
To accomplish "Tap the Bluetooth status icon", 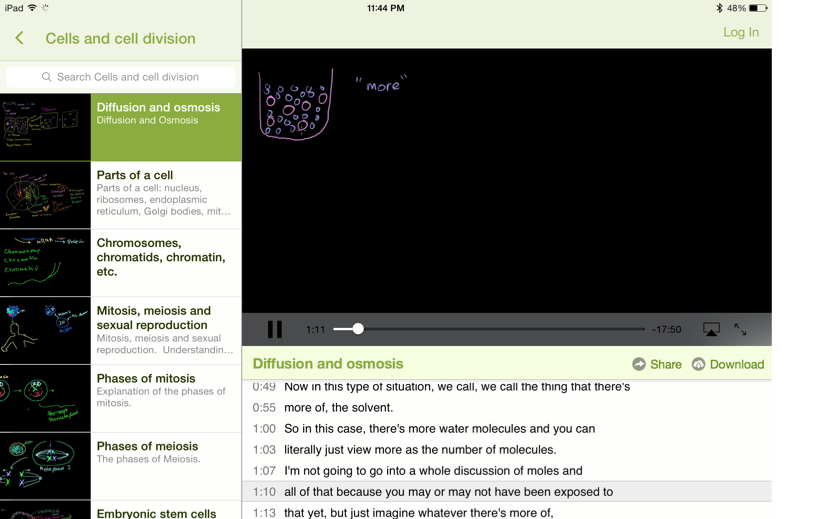I will [718, 8].
